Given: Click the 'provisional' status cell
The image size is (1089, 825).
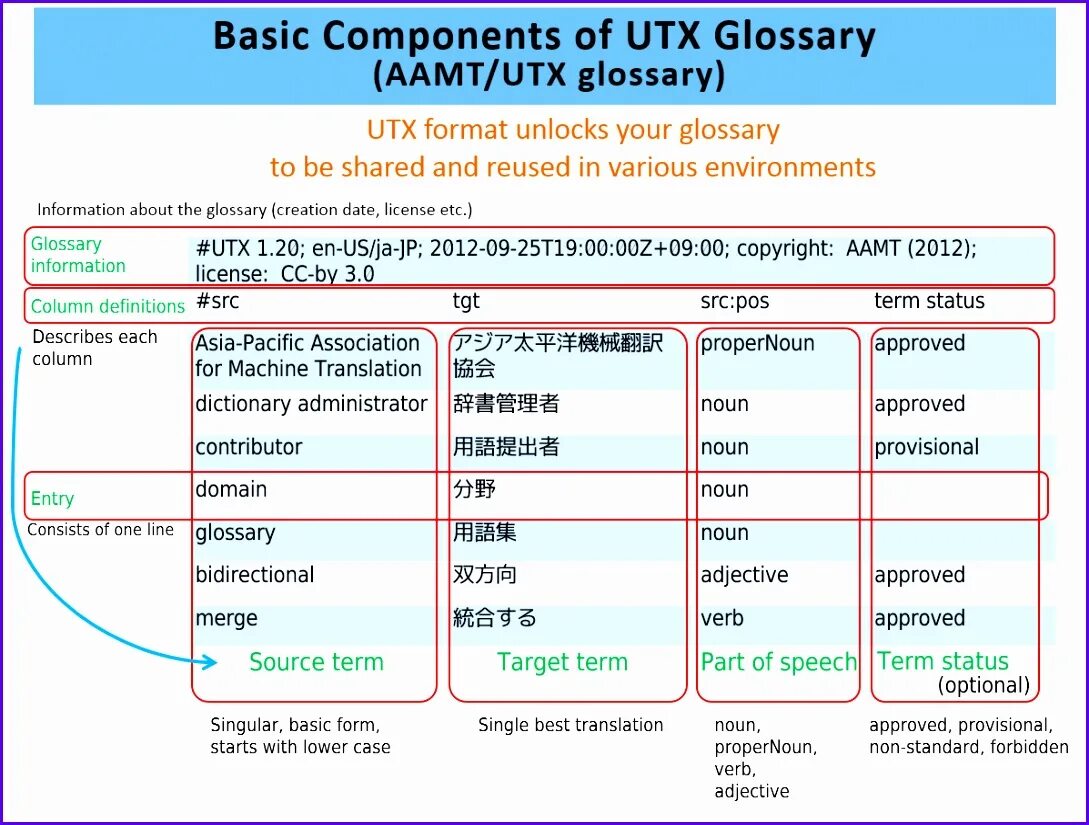Looking at the screenshot, I should [926, 447].
